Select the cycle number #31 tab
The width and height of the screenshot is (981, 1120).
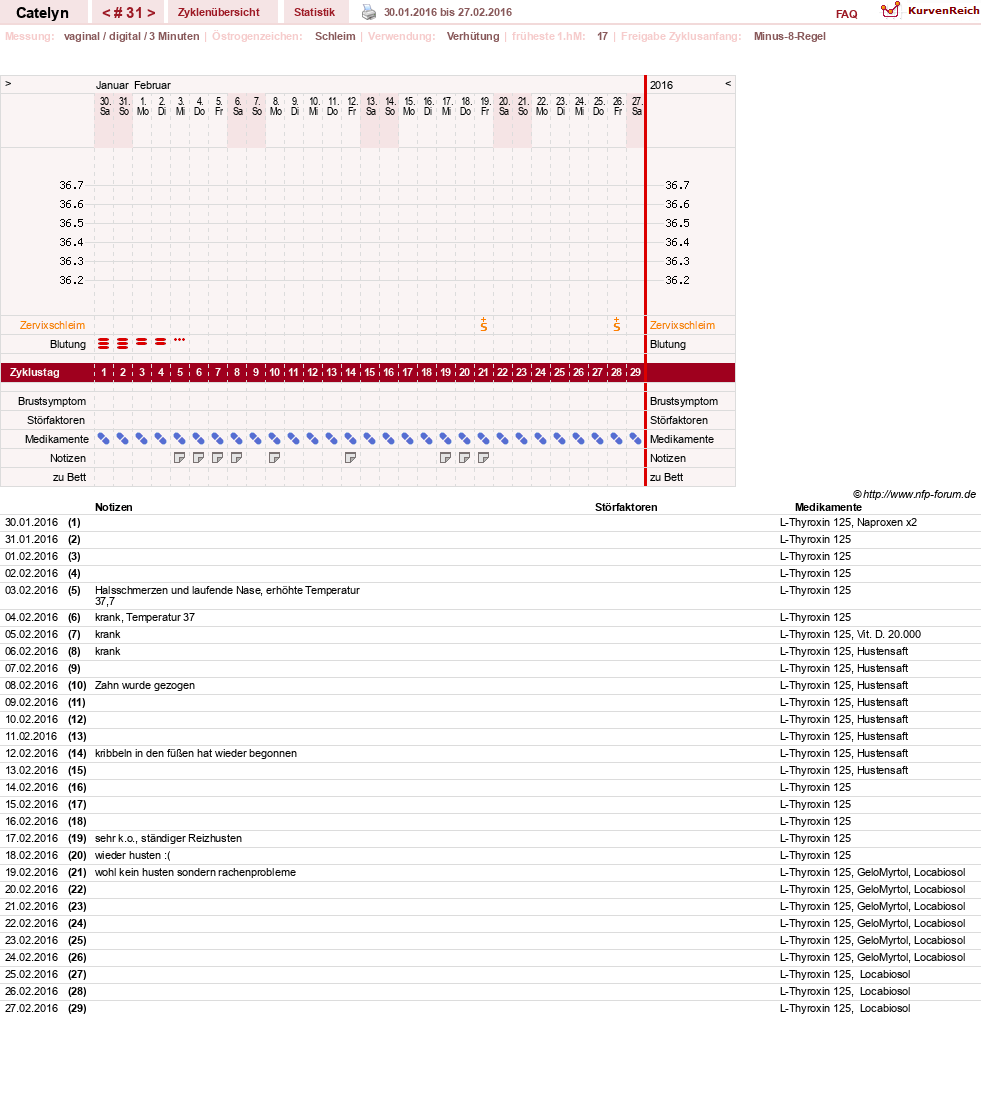pyautogui.click(x=129, y=13)
